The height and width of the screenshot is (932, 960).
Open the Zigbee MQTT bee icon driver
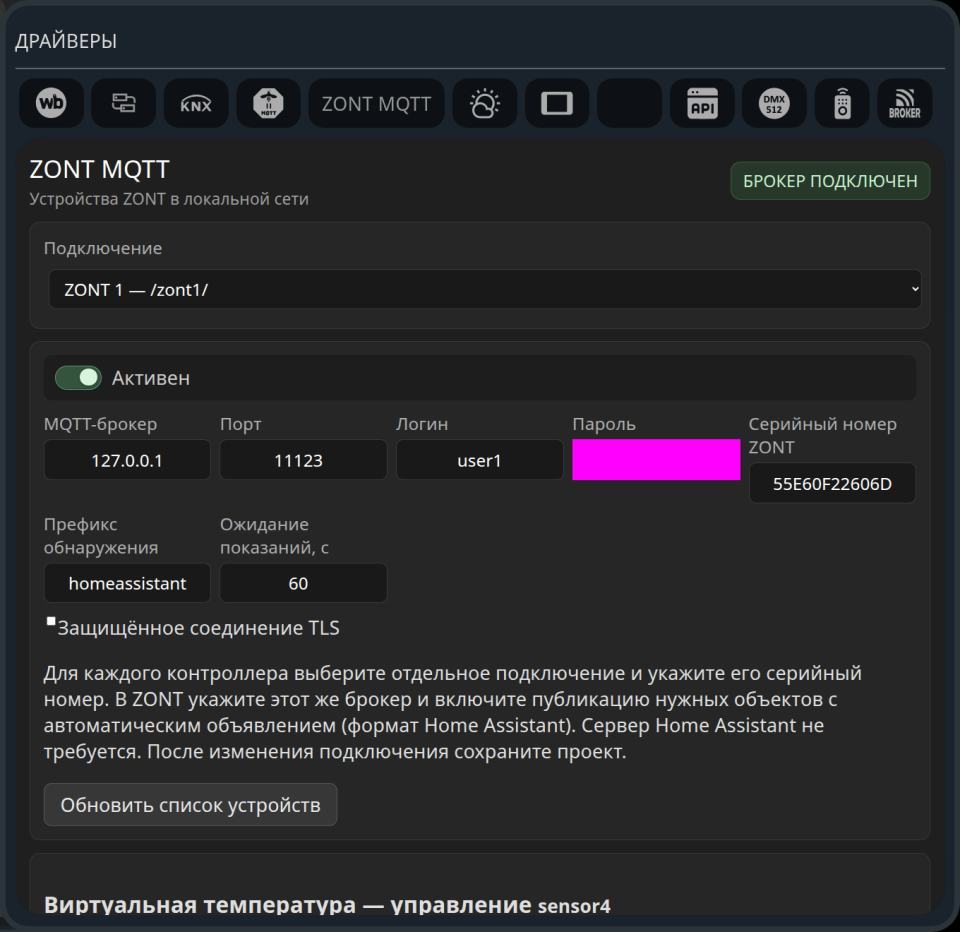268,103
